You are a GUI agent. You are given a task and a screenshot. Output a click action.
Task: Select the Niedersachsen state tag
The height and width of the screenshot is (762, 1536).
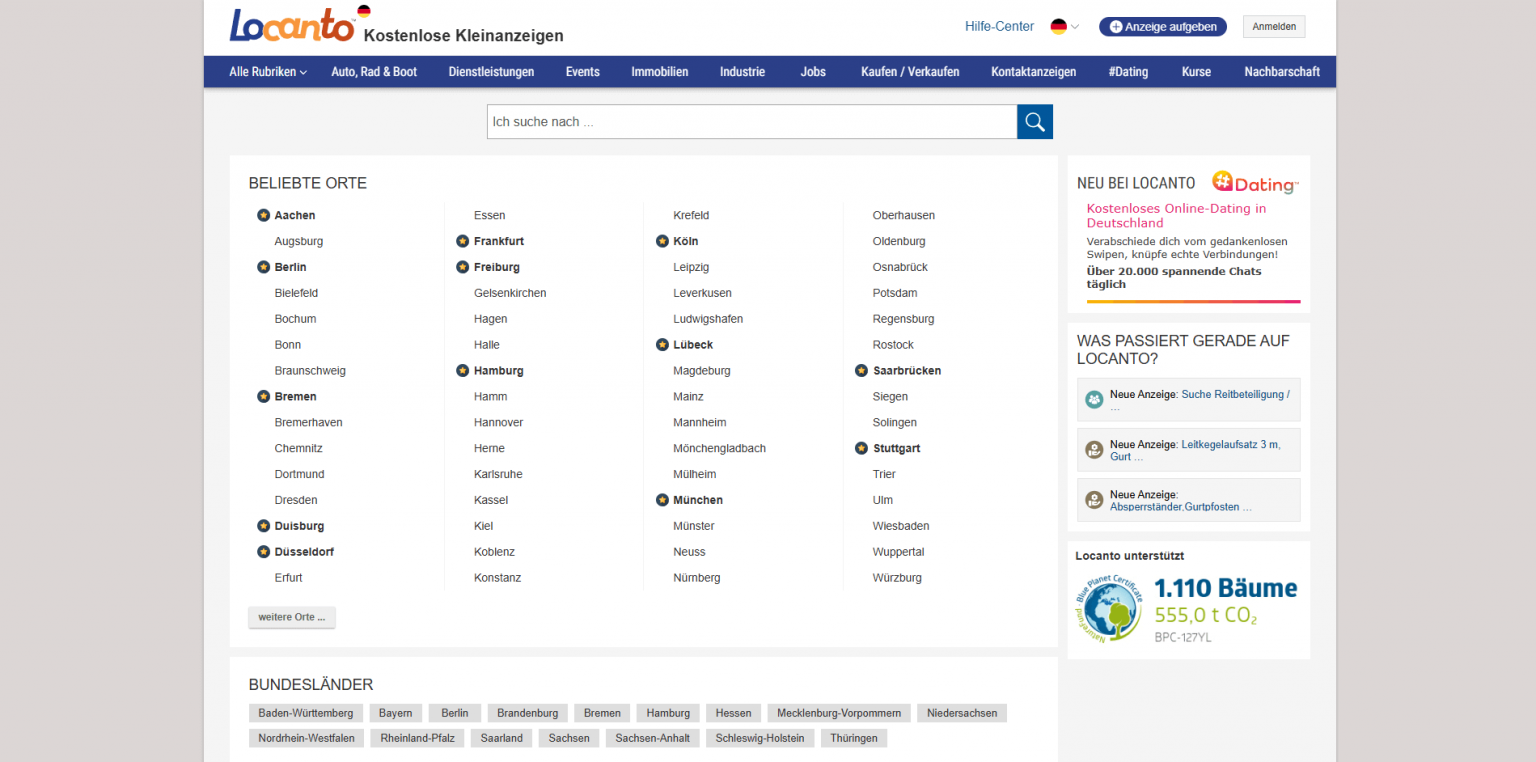pos(962,713)
